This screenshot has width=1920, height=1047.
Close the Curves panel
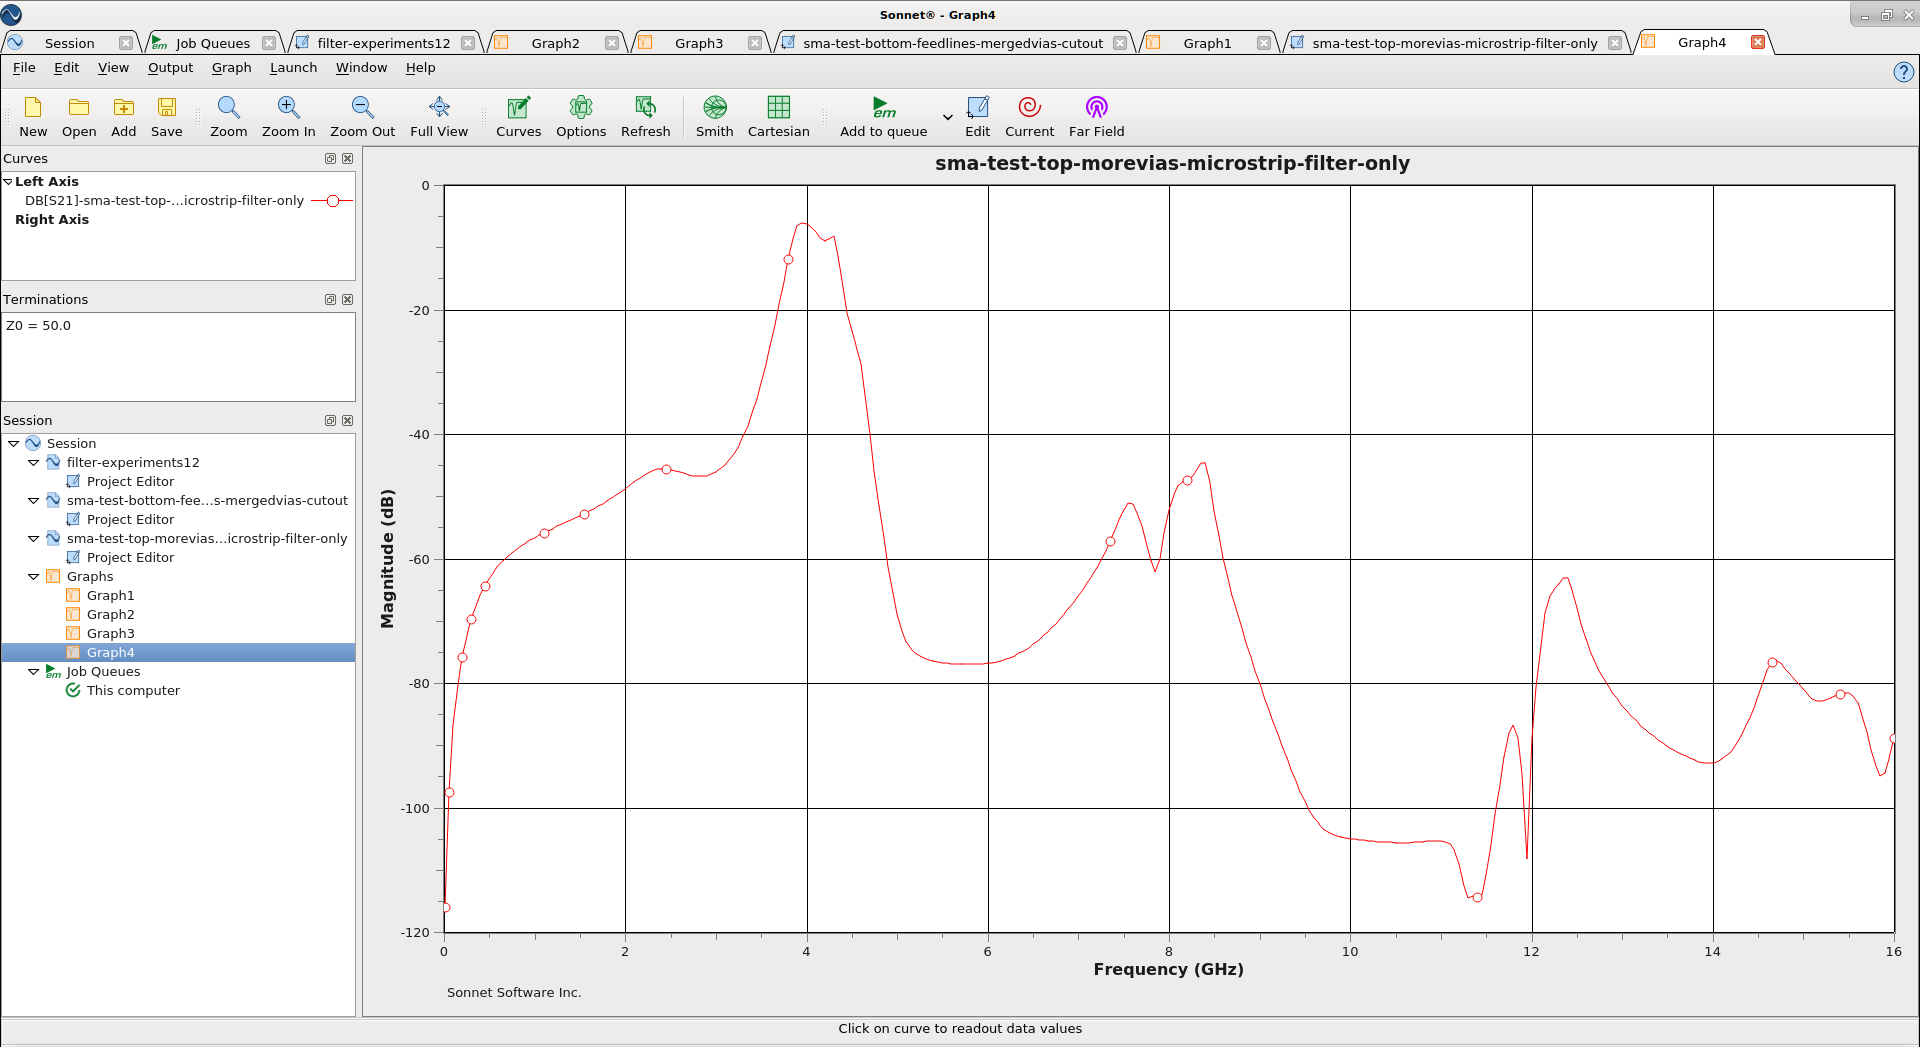(x=347, y=159)
